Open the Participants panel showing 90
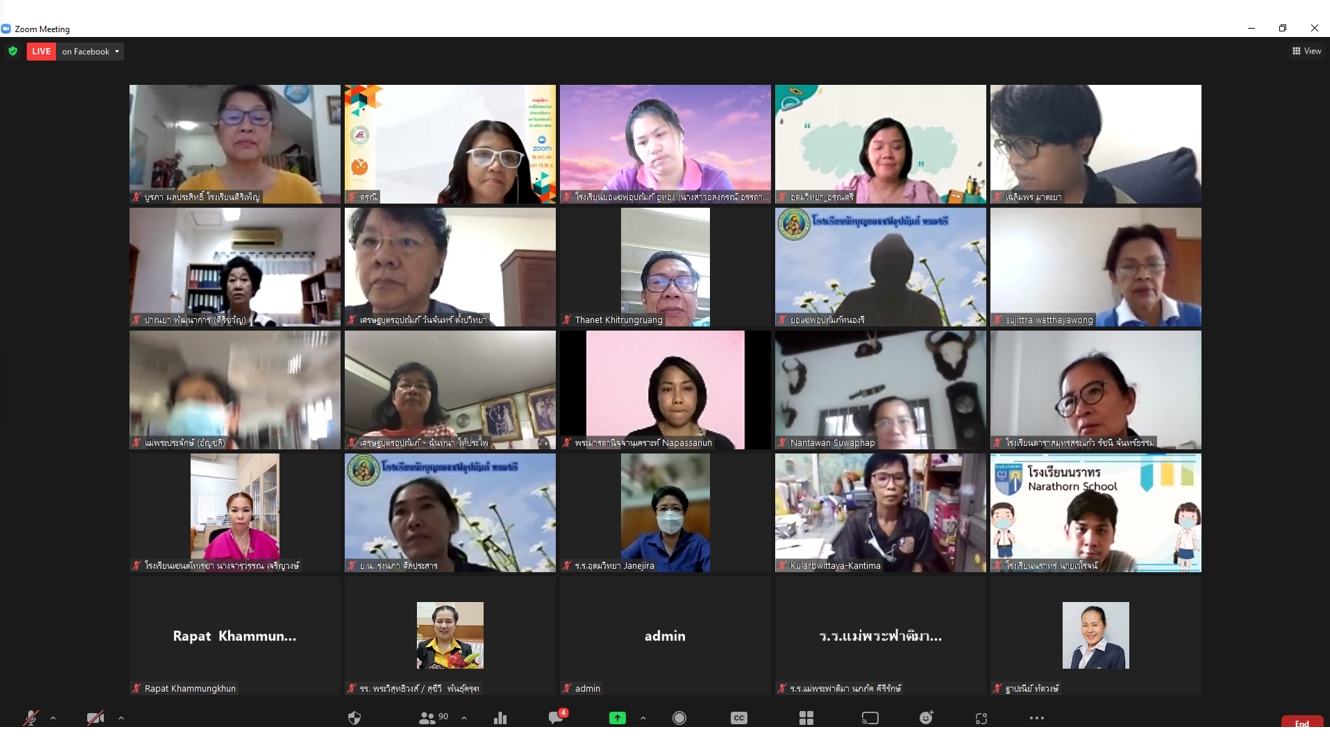The height and width of the screenshot is (748, 1330). (434, 718)
